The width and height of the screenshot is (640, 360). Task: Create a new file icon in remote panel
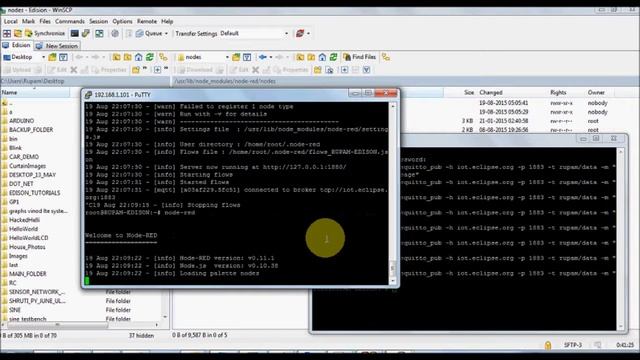point(329,70)
